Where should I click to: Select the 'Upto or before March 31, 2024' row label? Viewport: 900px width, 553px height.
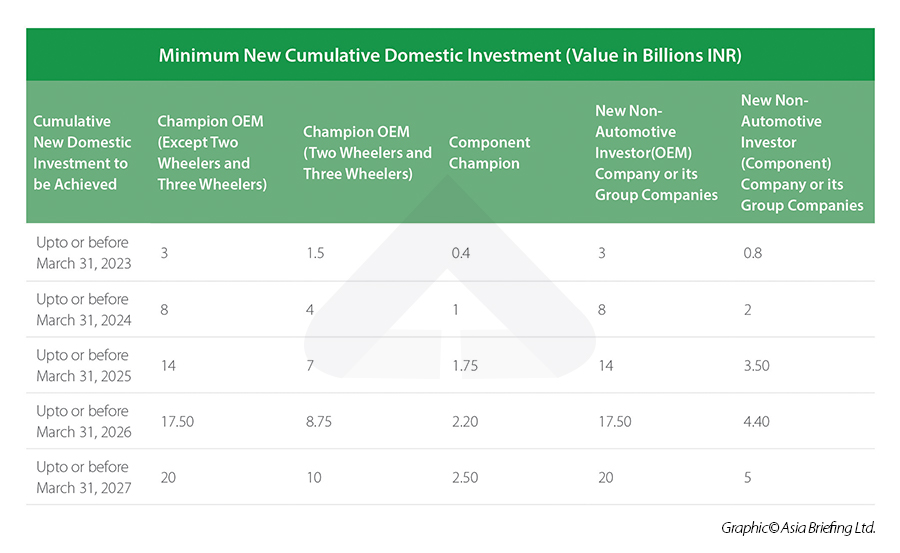[x=84, y=310]
